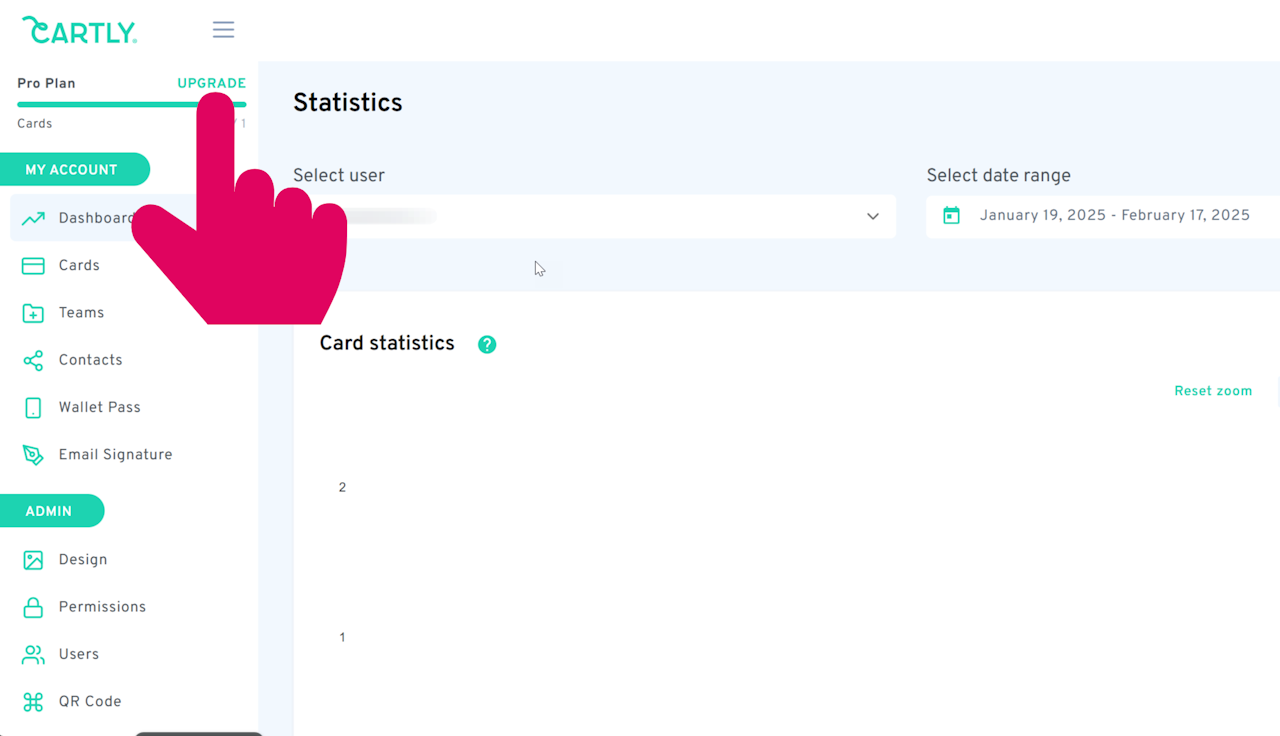Click the QR Code command icon
The height and width of the screenshot is (736, 1280).
pyautogui.click(x=33, y=702)
